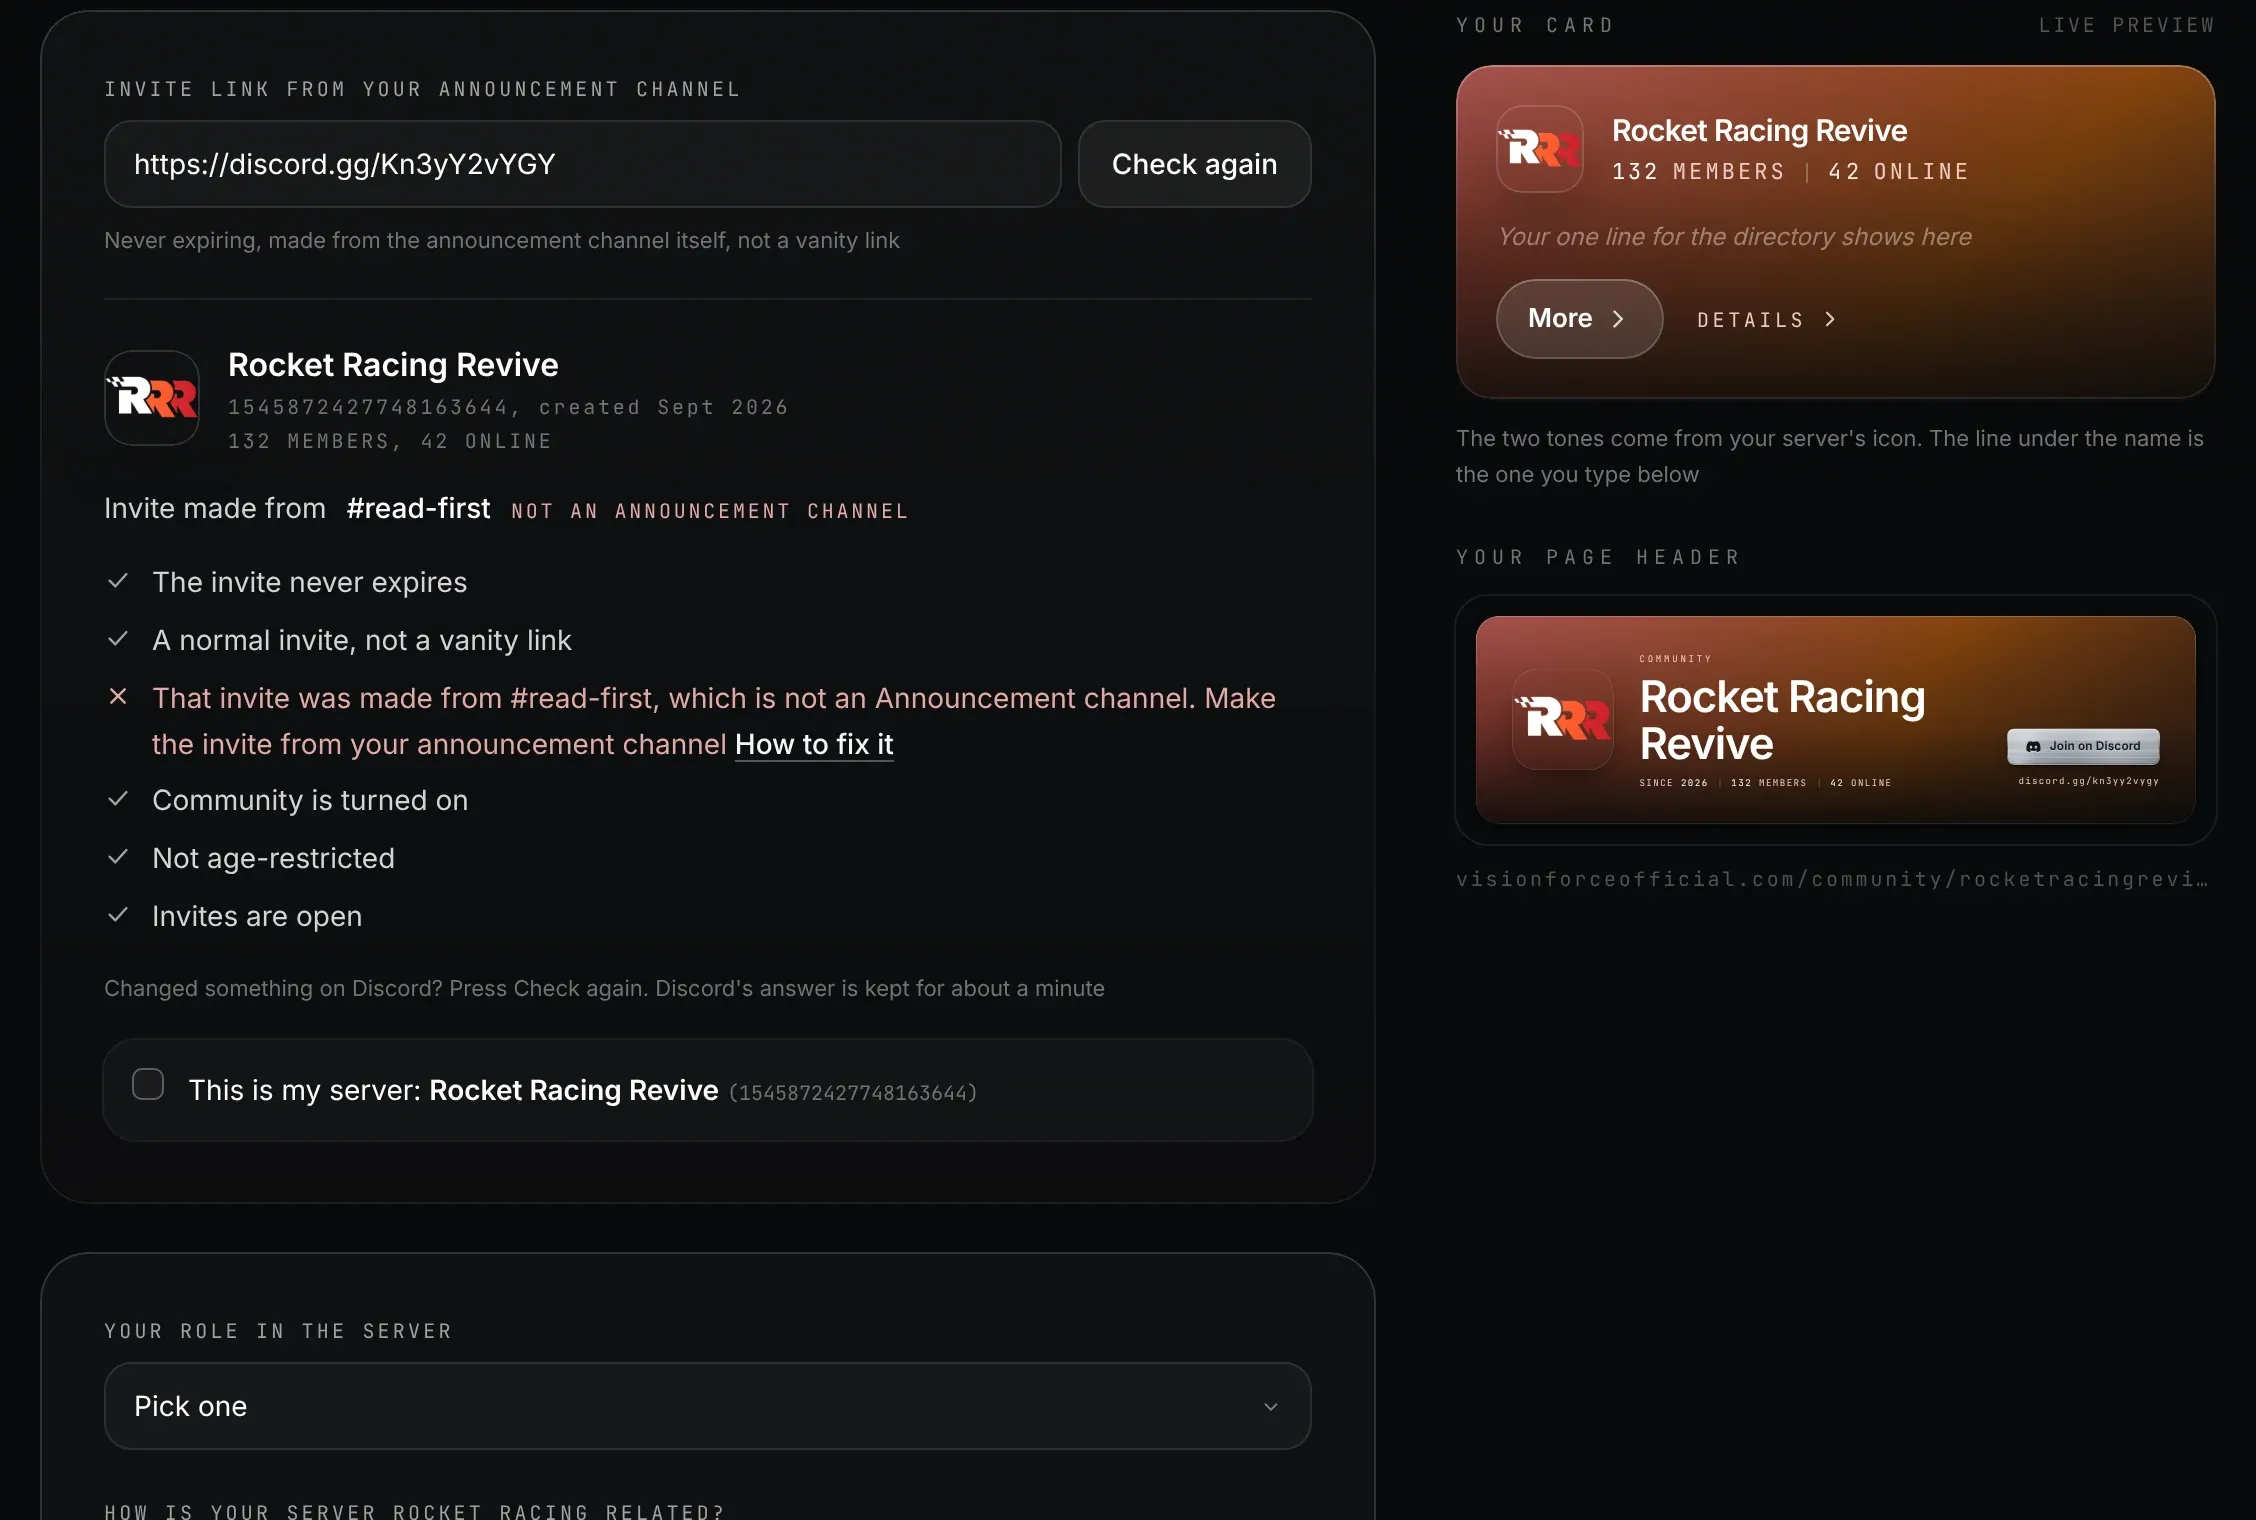
Task: Click the checkmark beside Invites are open
Action: coord(118,915)
